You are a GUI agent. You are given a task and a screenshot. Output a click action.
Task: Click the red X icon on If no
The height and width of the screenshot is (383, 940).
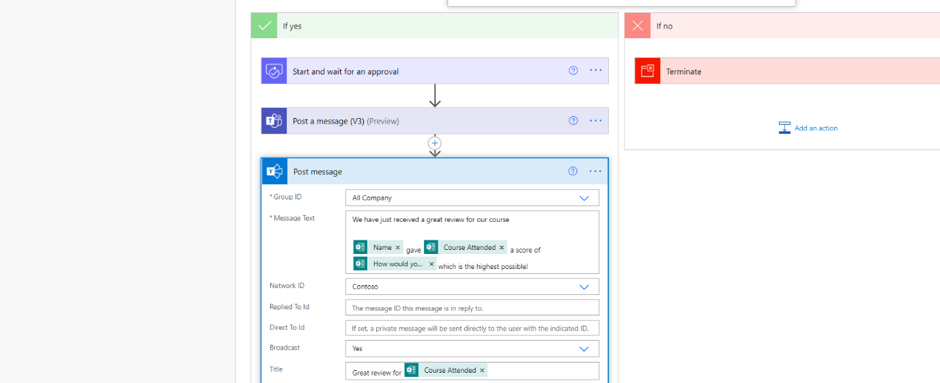(x=638, y=26)
